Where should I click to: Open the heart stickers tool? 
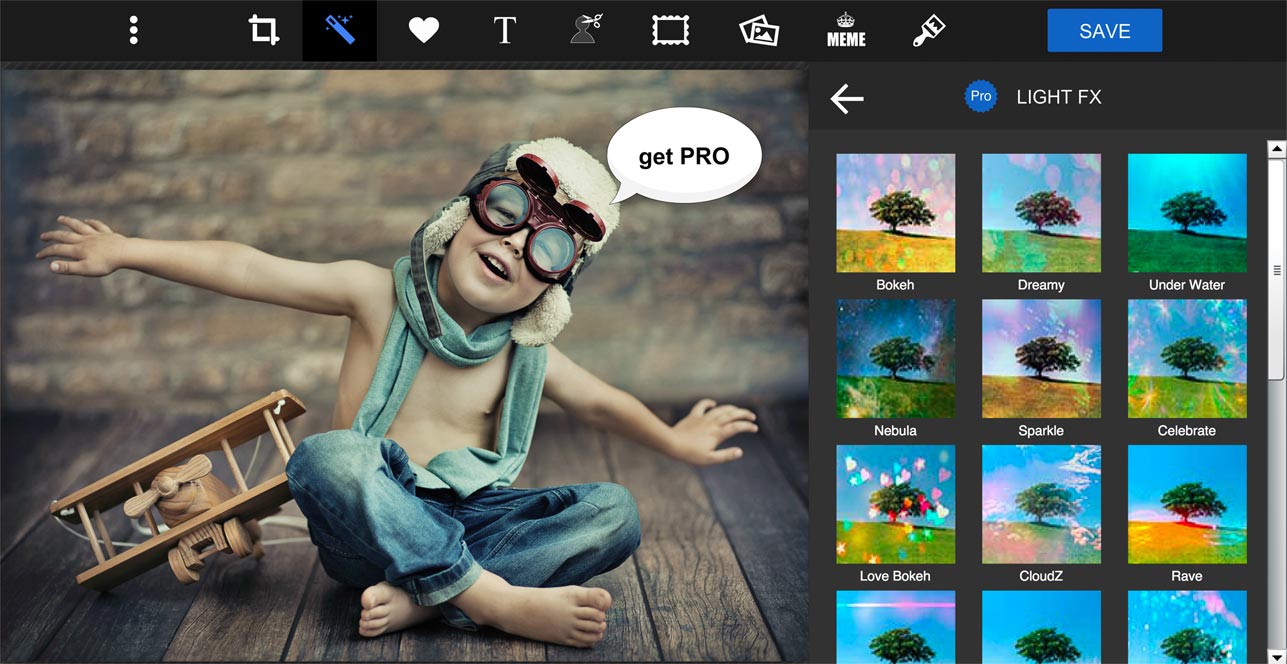click(x=424, y=31)
